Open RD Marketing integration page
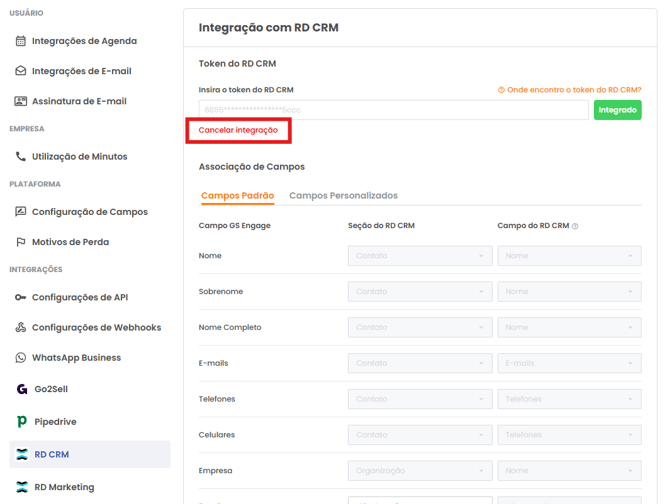Viewport: 670px width, 504px height. [x=64, y=487]
